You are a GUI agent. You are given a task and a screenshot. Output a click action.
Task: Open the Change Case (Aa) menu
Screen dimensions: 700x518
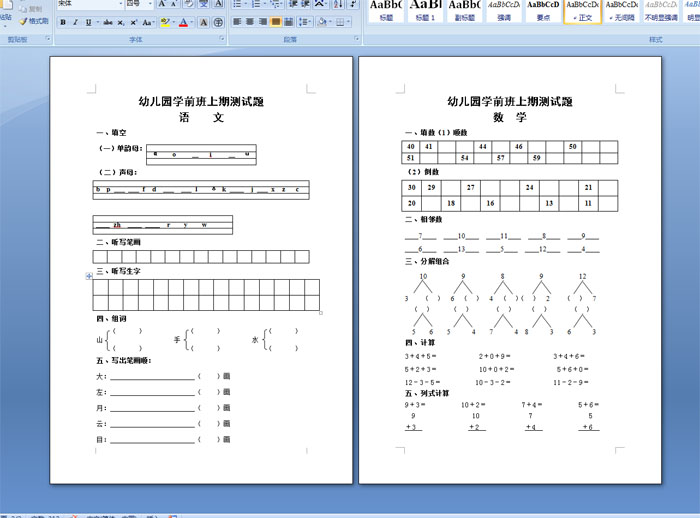[148, 22]
